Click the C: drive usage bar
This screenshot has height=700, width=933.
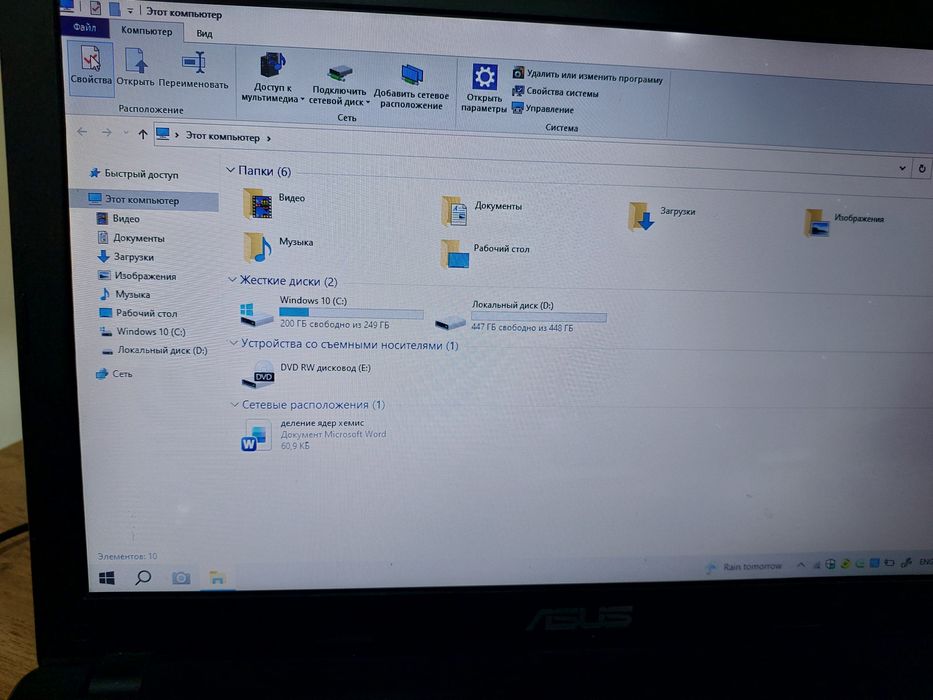(x=351, y=312)
